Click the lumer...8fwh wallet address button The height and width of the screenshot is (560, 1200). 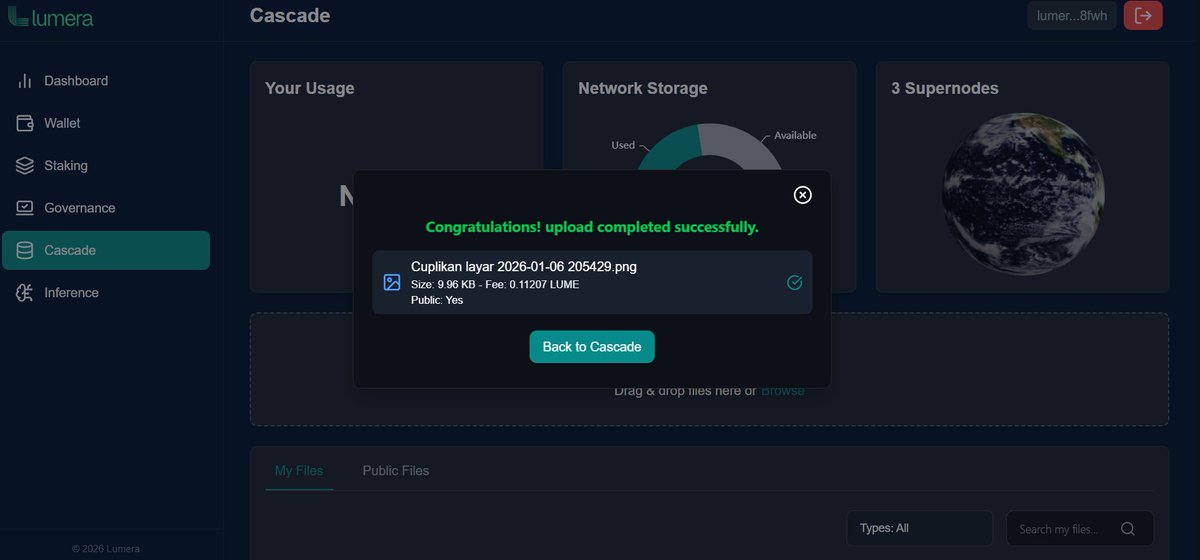1072,15
